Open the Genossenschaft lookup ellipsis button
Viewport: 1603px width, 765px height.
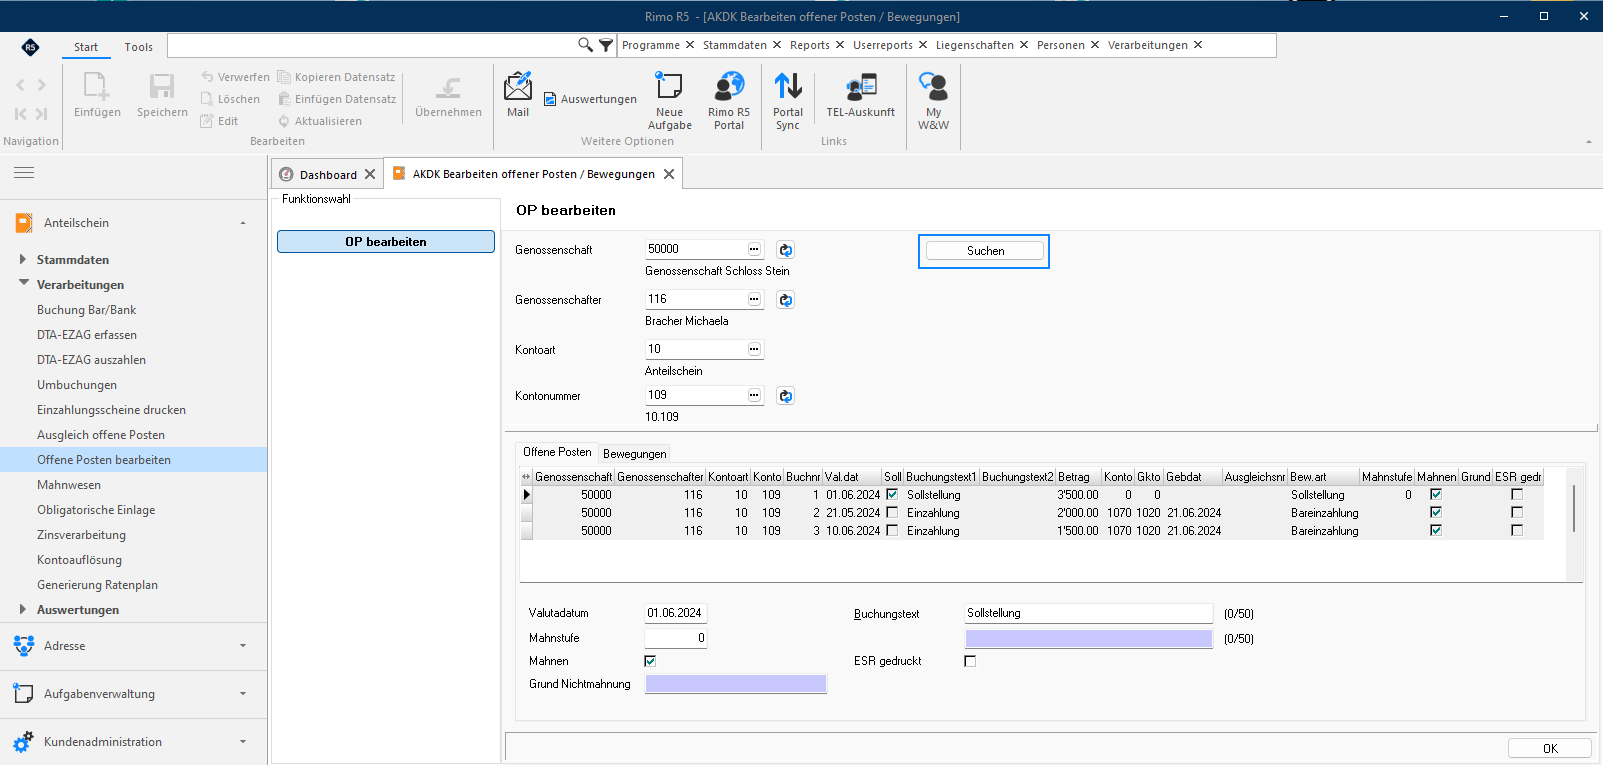tap(754, 249)
